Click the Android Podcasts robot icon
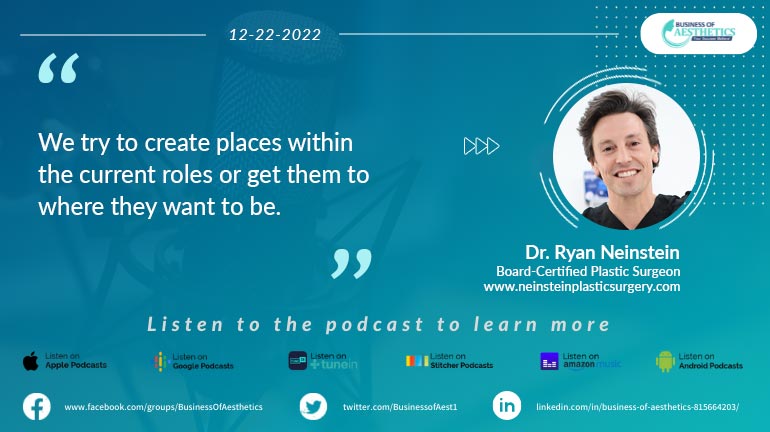The image size is (770, 432). pyautogui.click(x=665, y=361)
